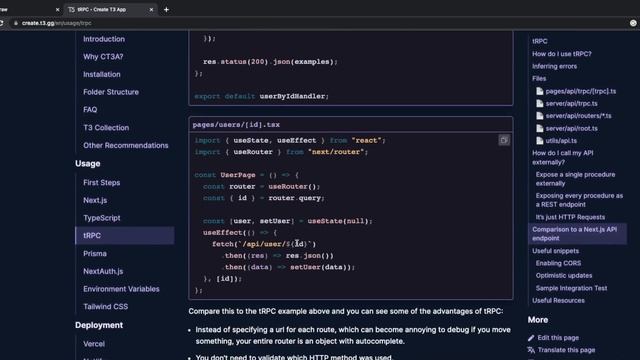Click the fetch(`/api/user/${id}`) code line
The width and height of the screenshot is (640, 360).
click(x=264, y=244)
